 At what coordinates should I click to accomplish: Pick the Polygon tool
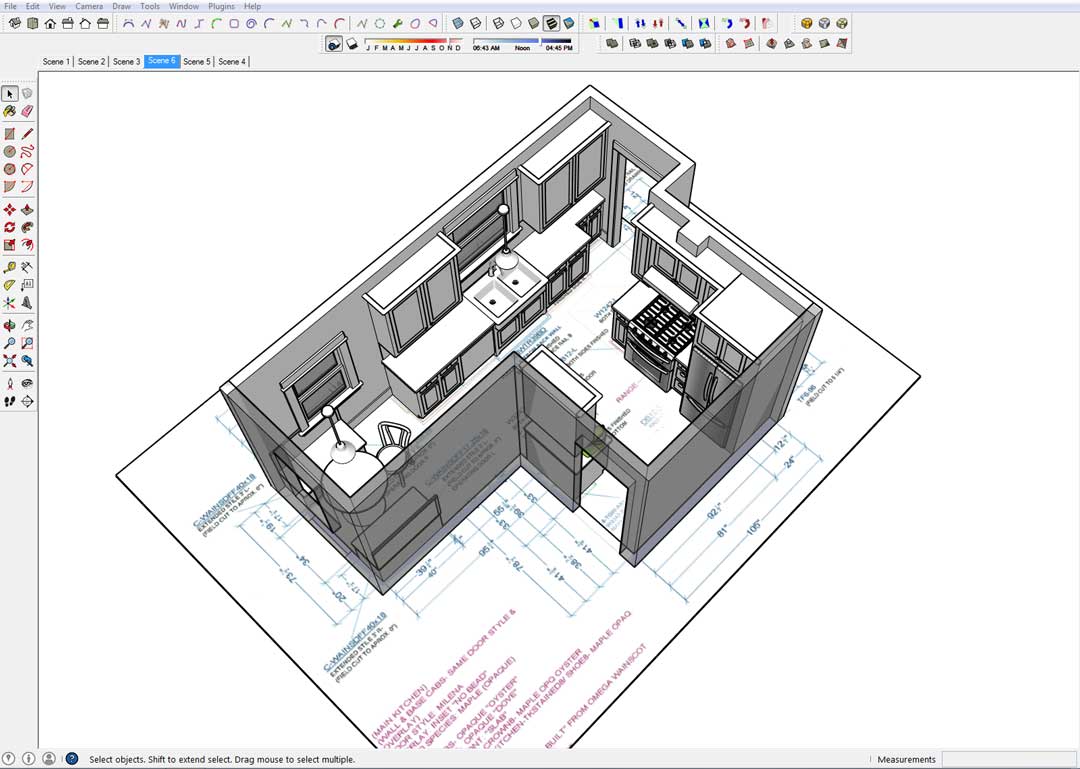click(10, 169)
